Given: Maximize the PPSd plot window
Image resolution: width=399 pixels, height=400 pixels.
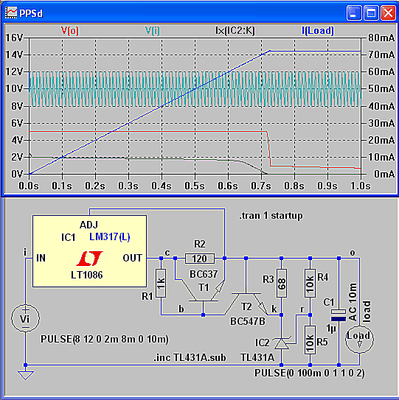Looking at the screenshot, I should coord(371,13).
